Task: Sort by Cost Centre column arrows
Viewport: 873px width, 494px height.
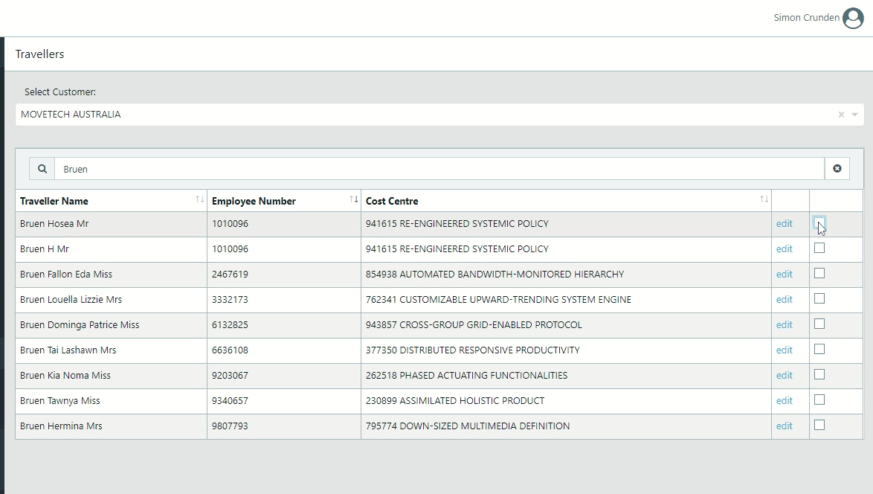Action: [764, 201]
